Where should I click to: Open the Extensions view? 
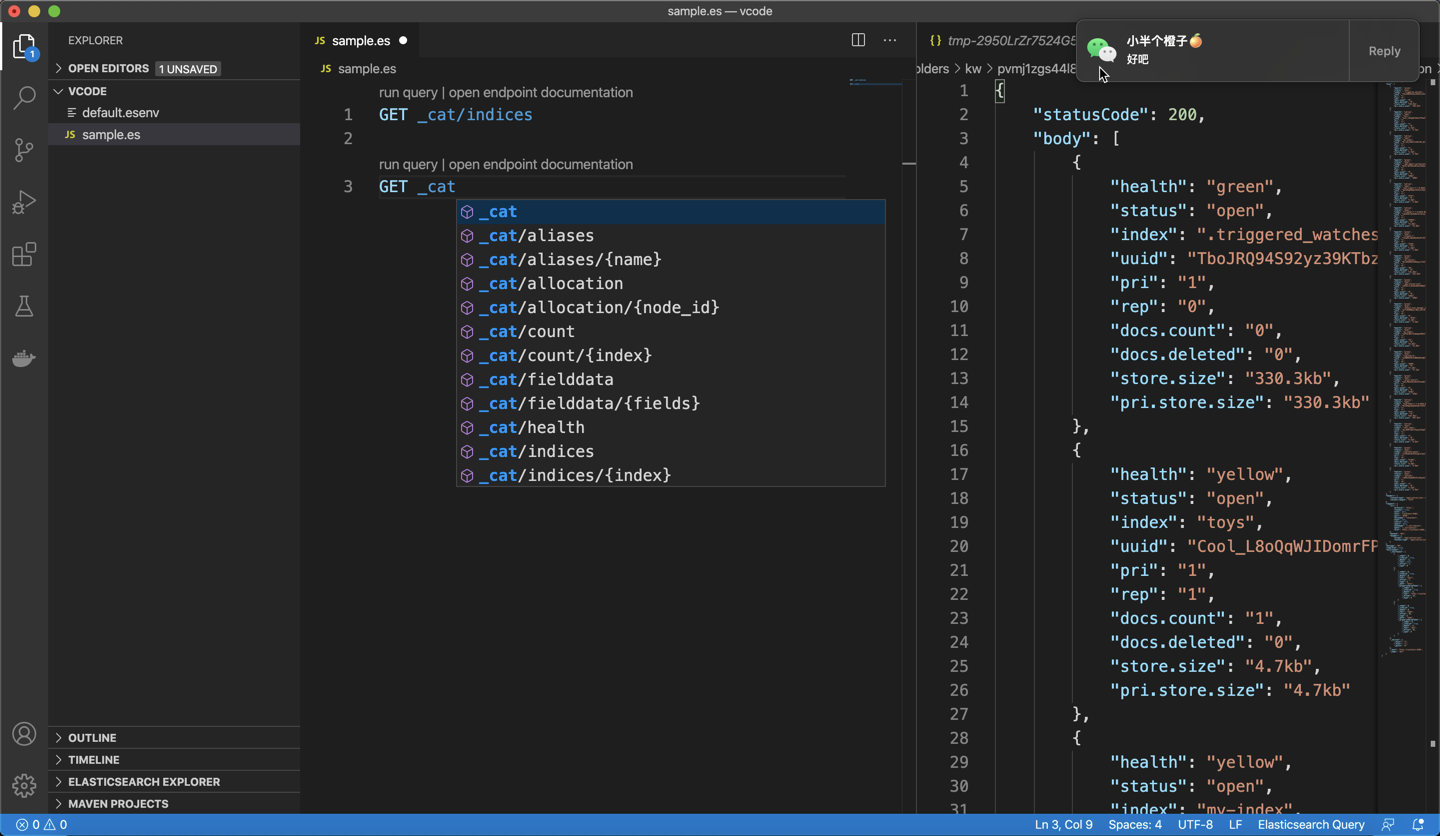point(24,254)
